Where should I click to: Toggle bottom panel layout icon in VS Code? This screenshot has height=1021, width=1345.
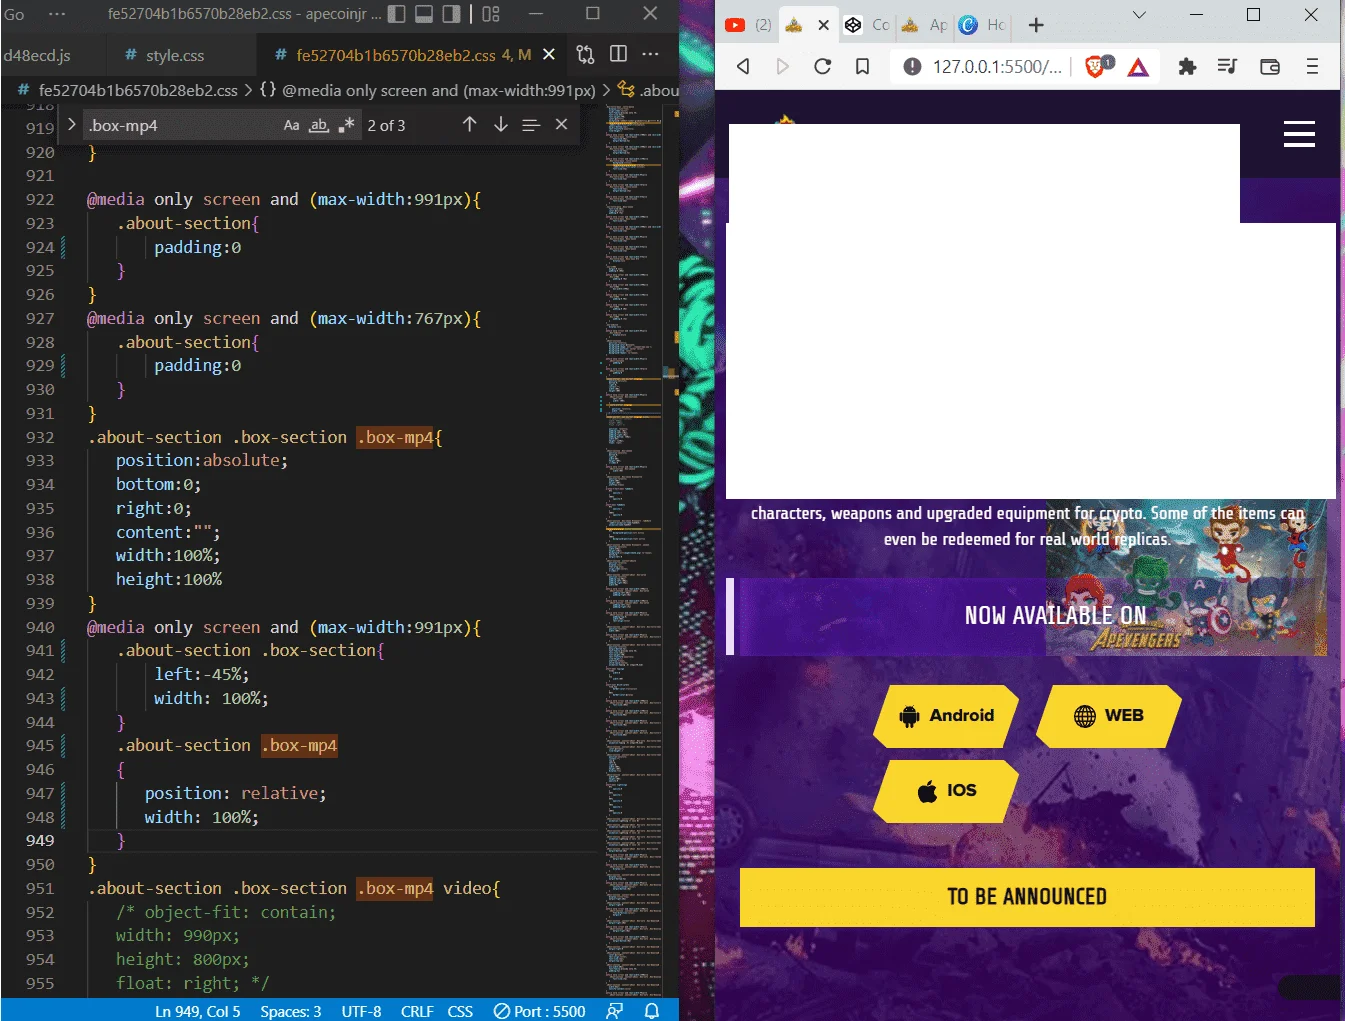coord(424,14)
